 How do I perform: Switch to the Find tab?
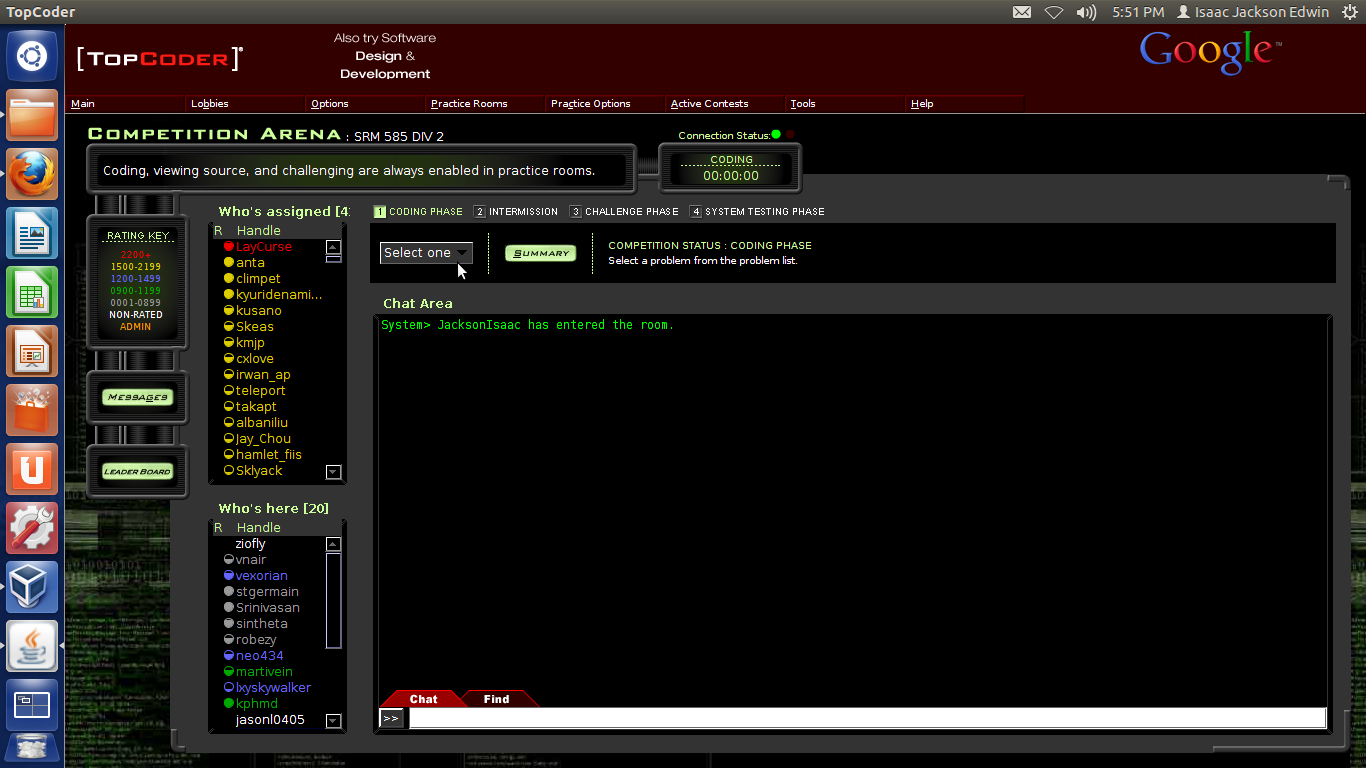pos(496,699)
